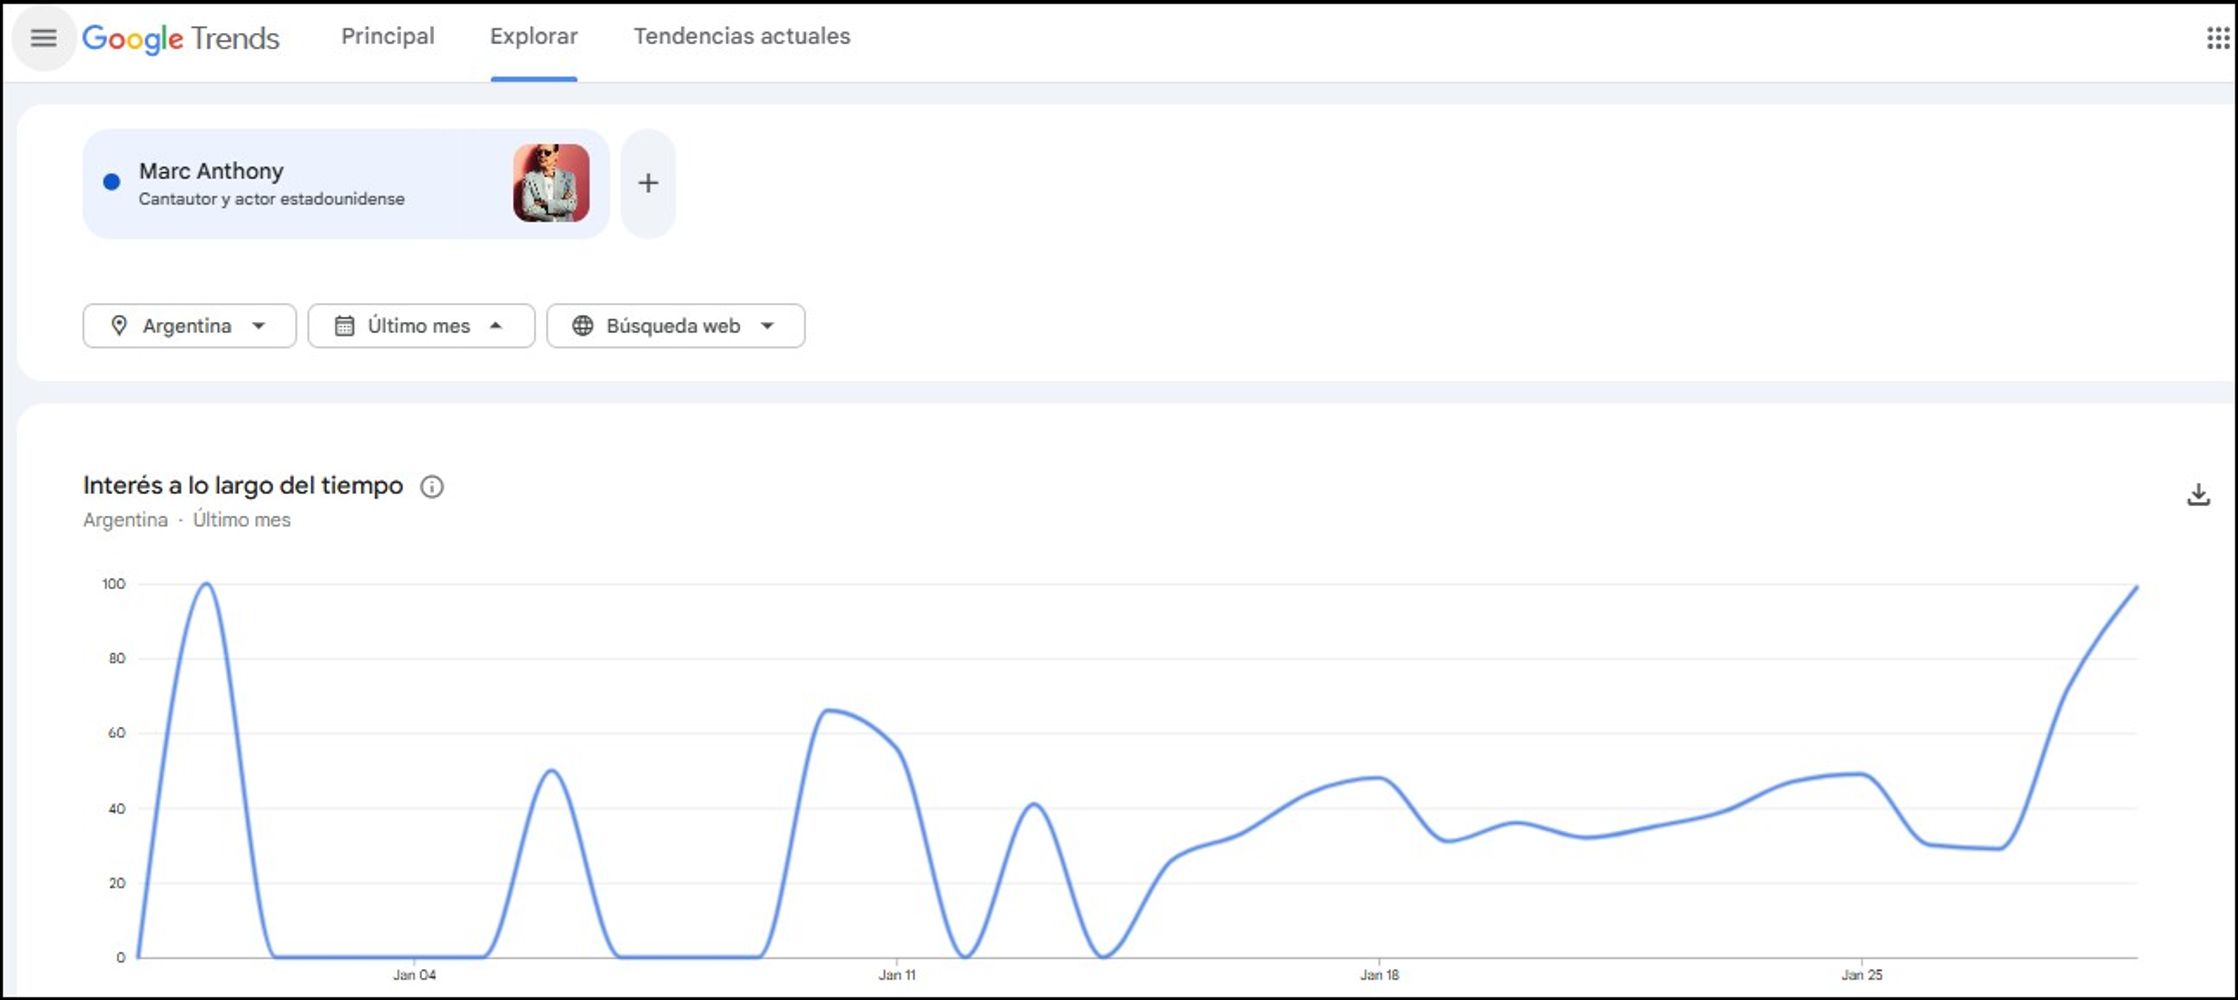Click the blue dot beside Marc Anthony

112,182
